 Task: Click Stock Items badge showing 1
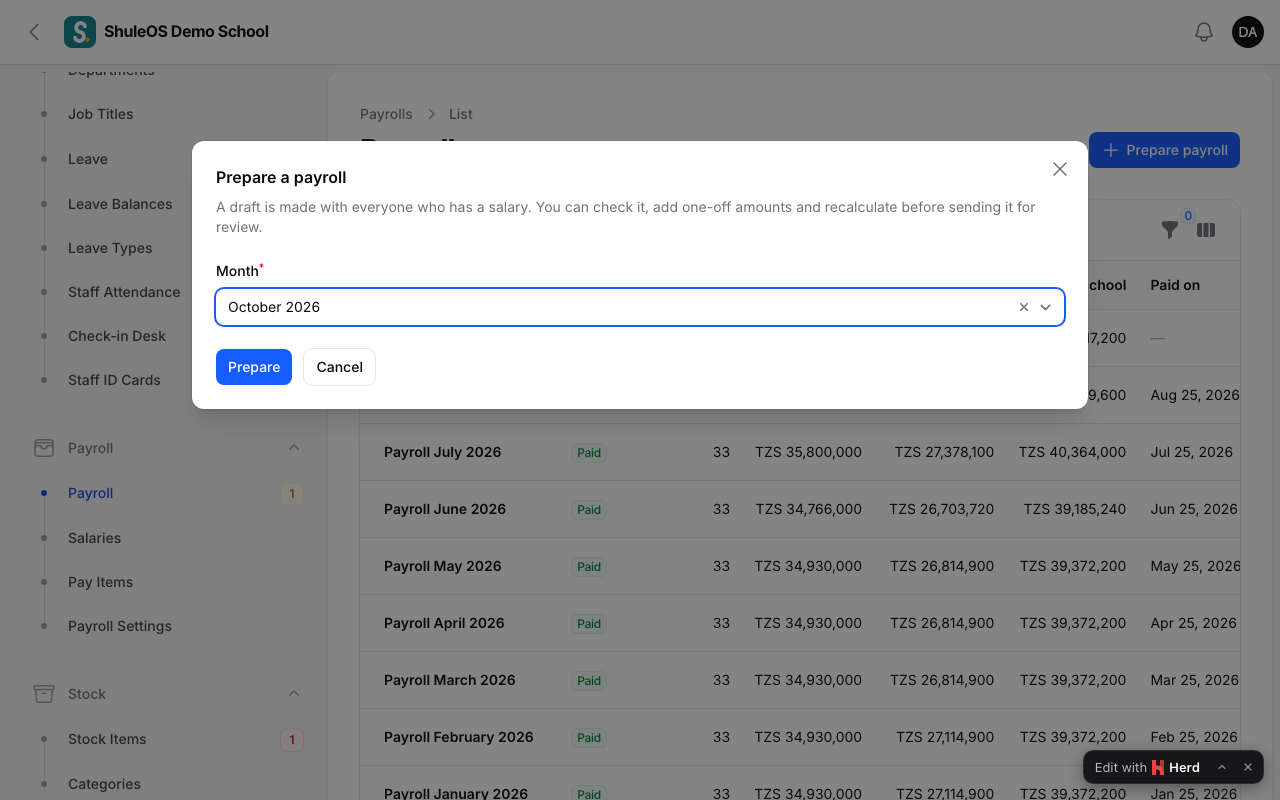pos(292,740)
